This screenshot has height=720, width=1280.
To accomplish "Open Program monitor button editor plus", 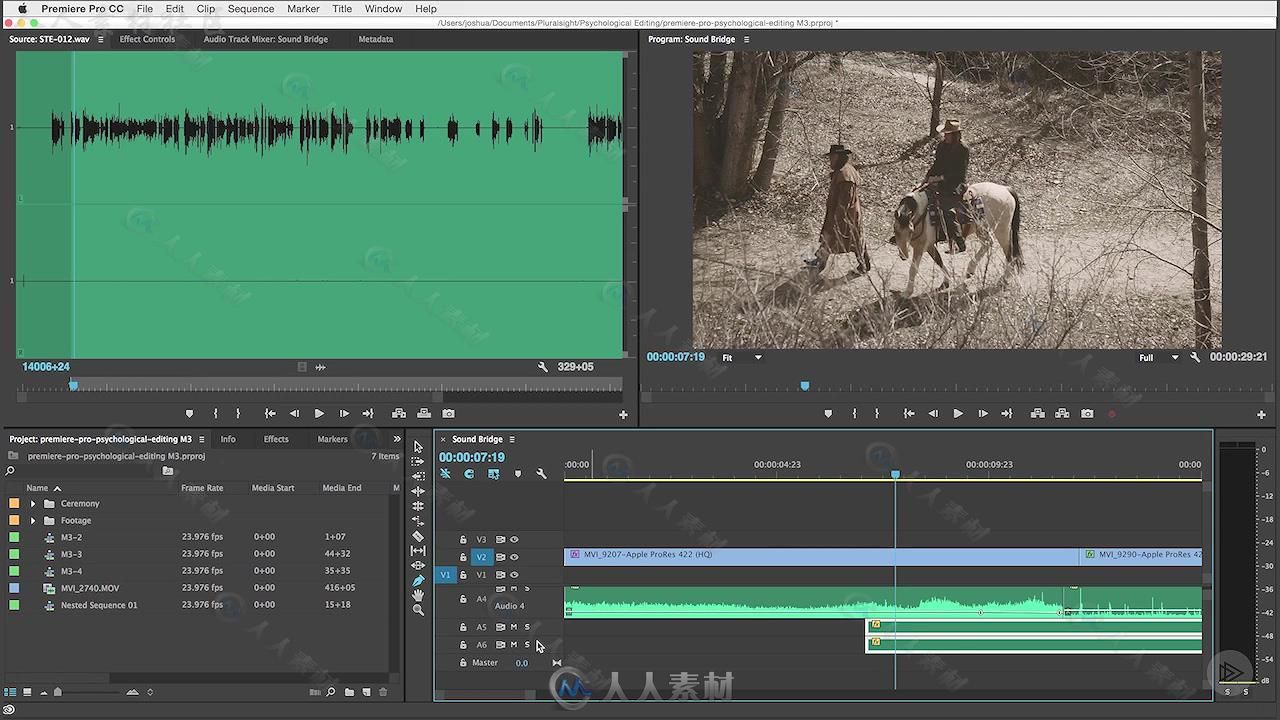I will [x=1261, y=414].
